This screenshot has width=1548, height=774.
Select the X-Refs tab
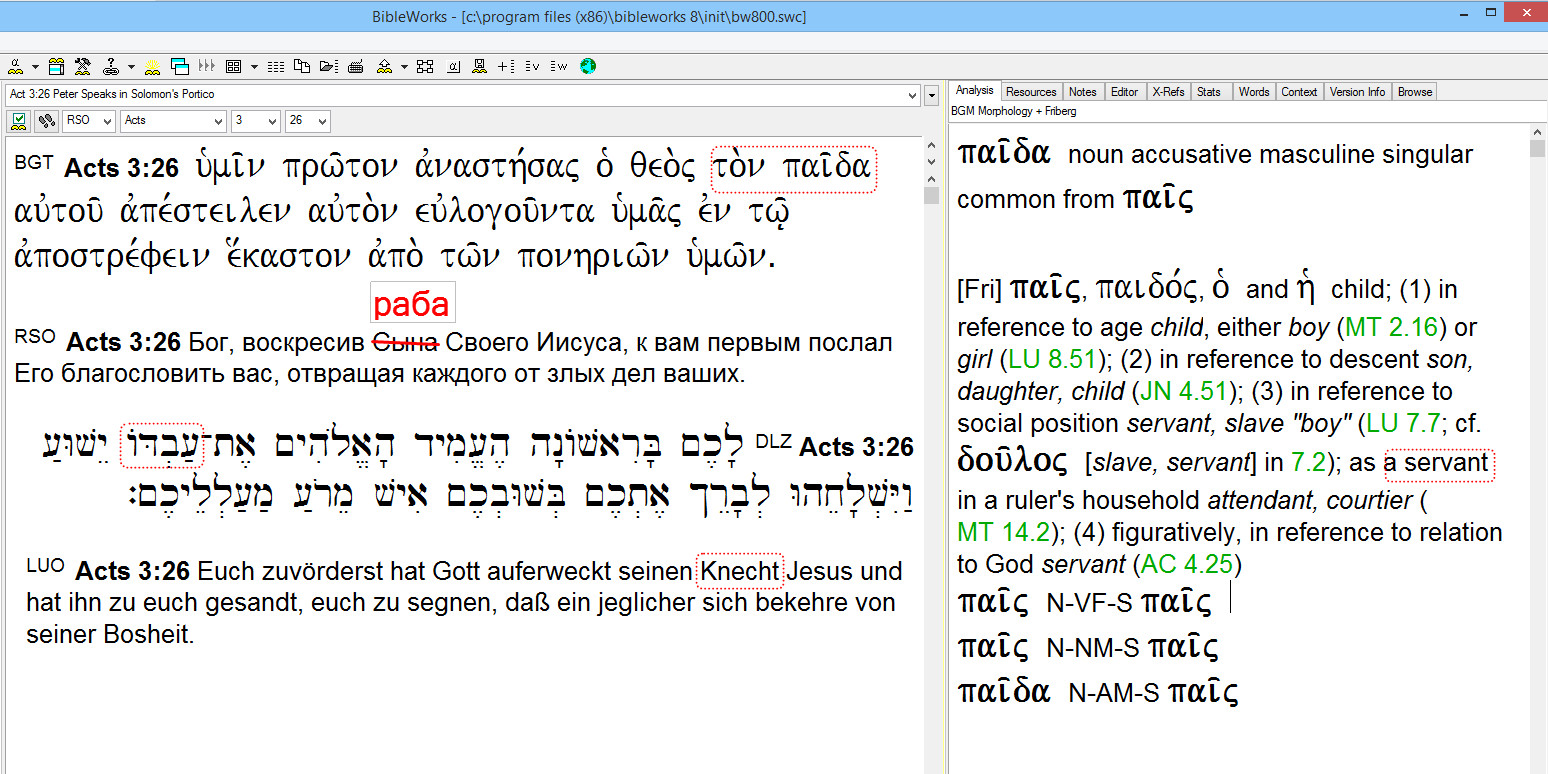1168,92
